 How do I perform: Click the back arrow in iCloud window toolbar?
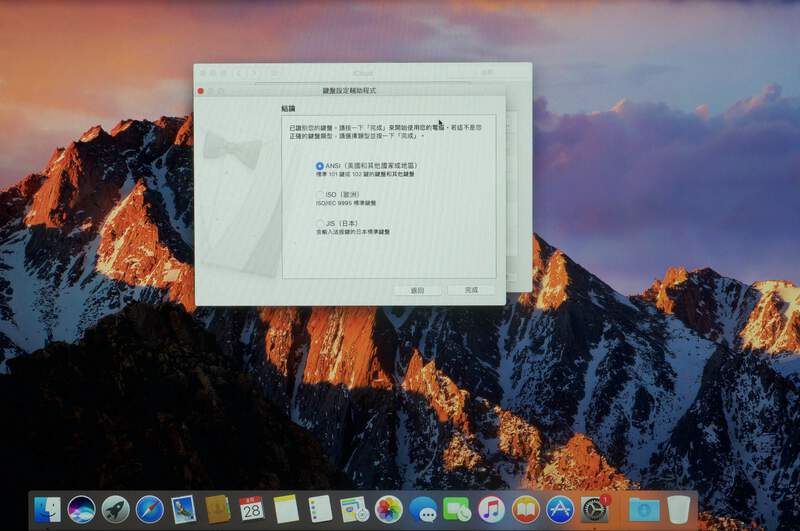(x=239, y=73)
